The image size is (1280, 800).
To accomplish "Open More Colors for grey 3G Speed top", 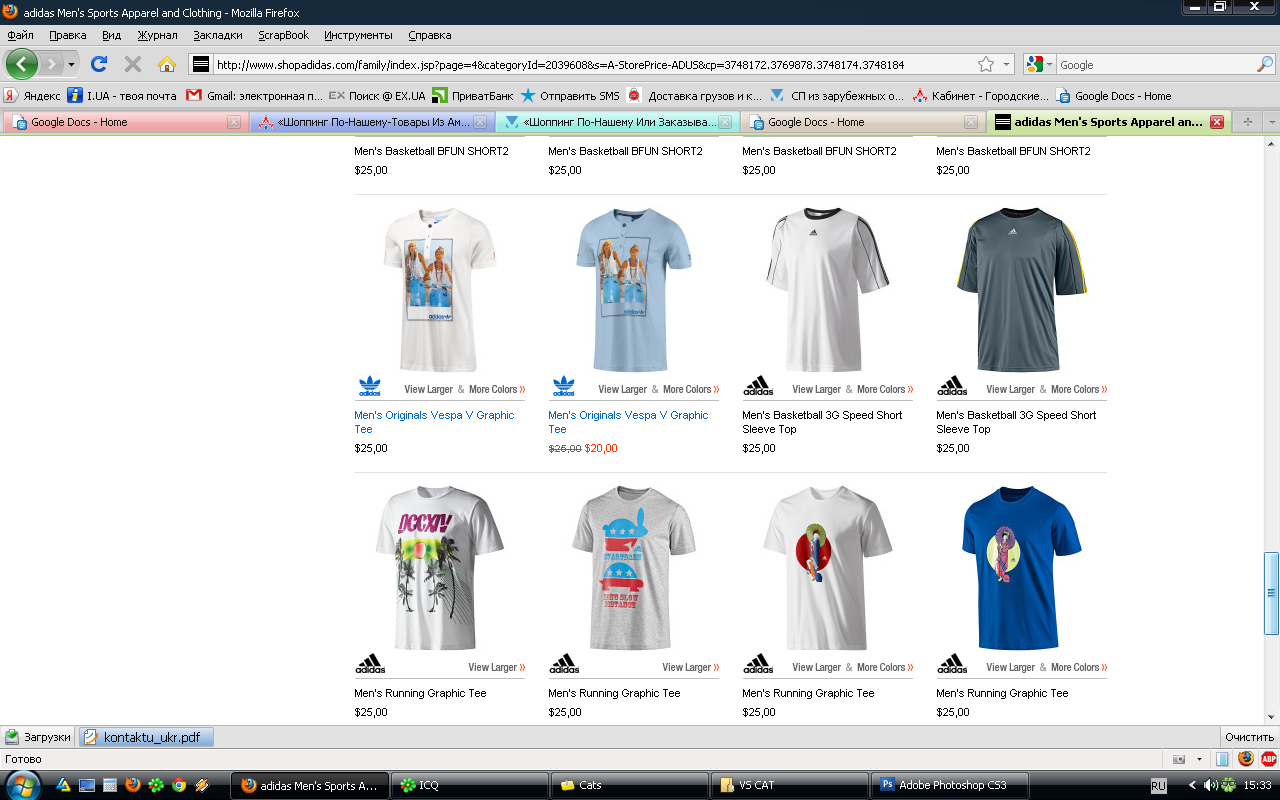I will (1077, 389).
